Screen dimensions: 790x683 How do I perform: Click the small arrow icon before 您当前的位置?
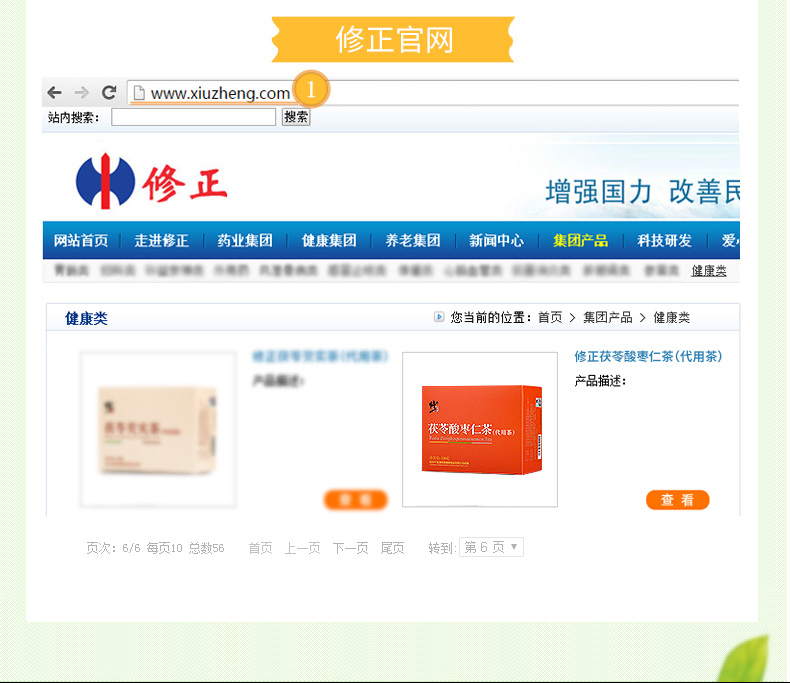tap(439, 317)
